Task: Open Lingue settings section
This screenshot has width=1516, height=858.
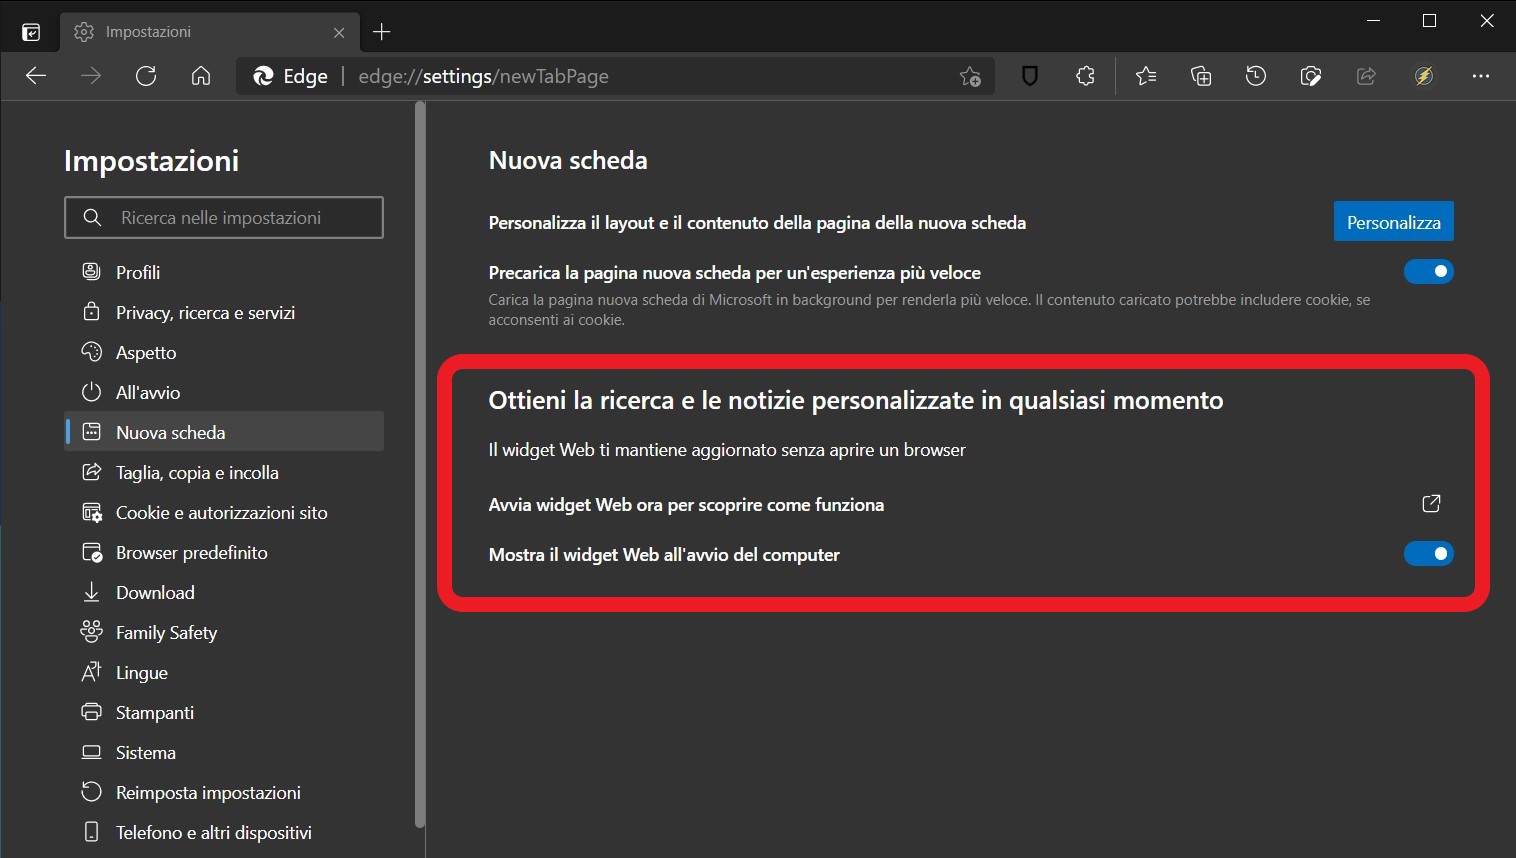Action: click(224, 672)
